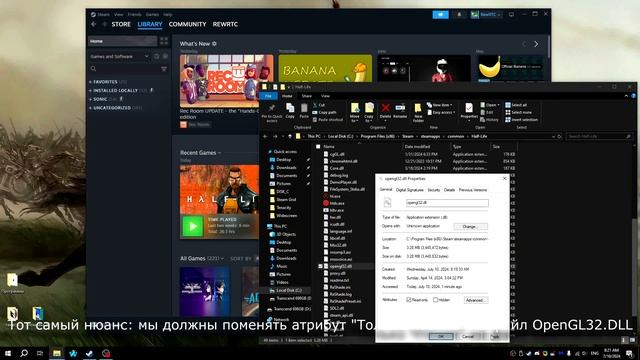640x360 pixels.
Task: Check the Hidden attribute checkbox
Action: pyautogui.click(x=436, y=300)
